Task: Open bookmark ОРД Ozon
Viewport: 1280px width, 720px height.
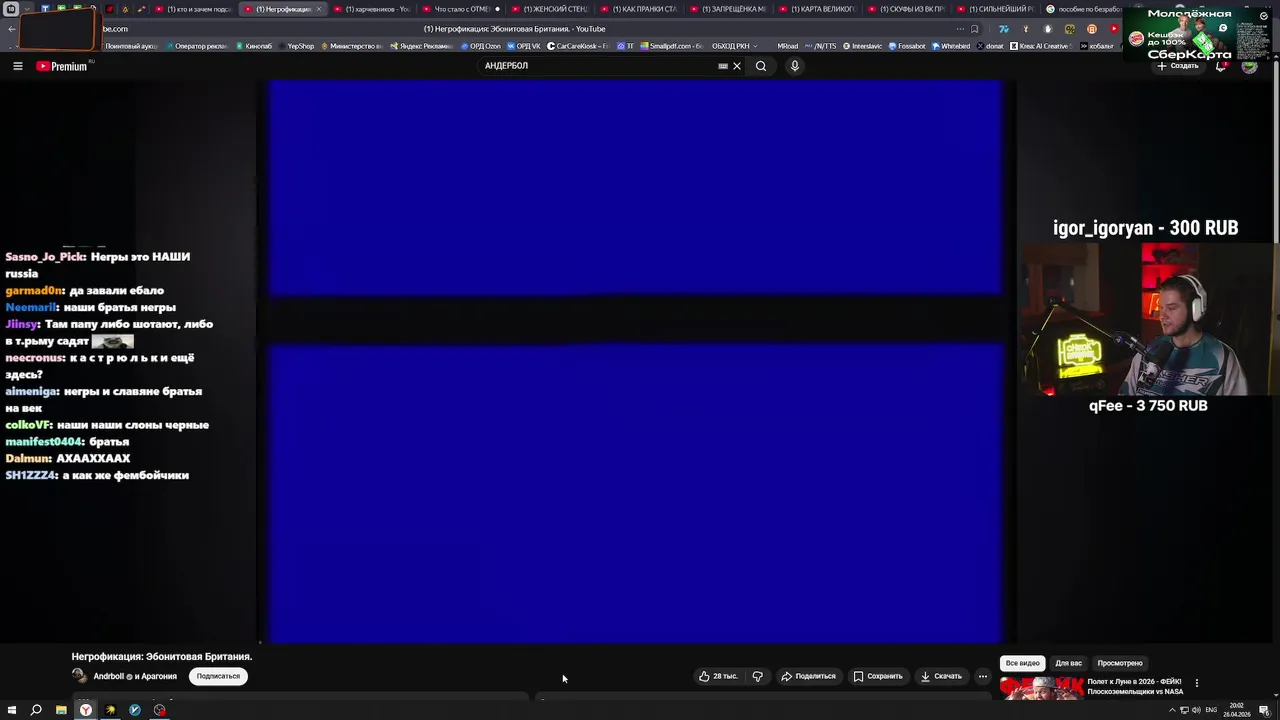Action: click(480, 46)
